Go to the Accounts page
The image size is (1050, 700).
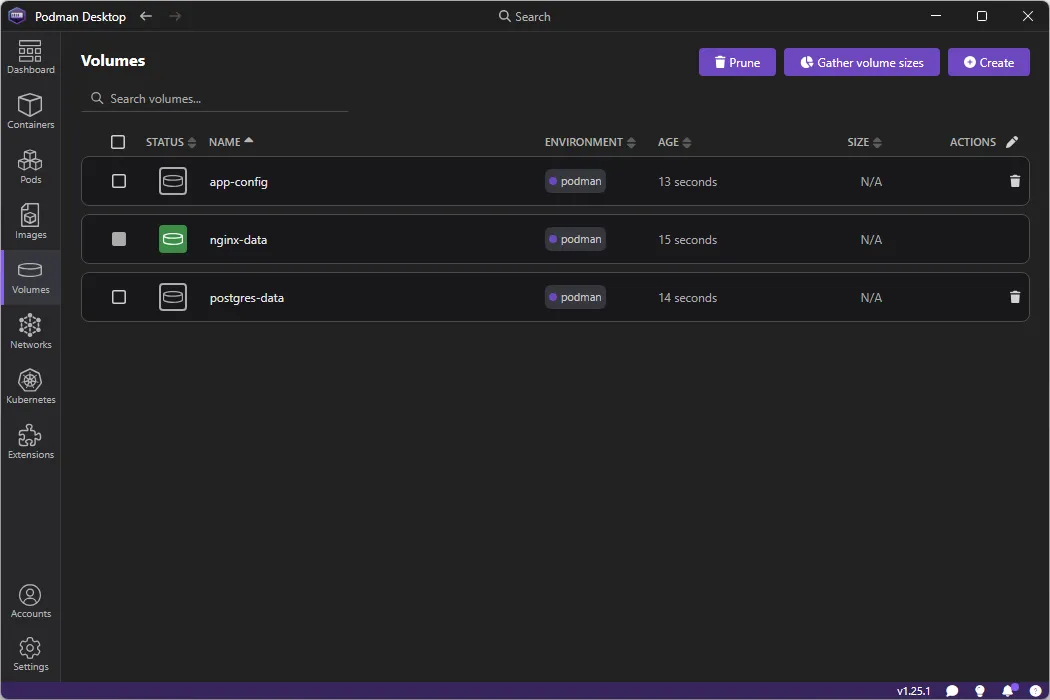tap(30, 597)
